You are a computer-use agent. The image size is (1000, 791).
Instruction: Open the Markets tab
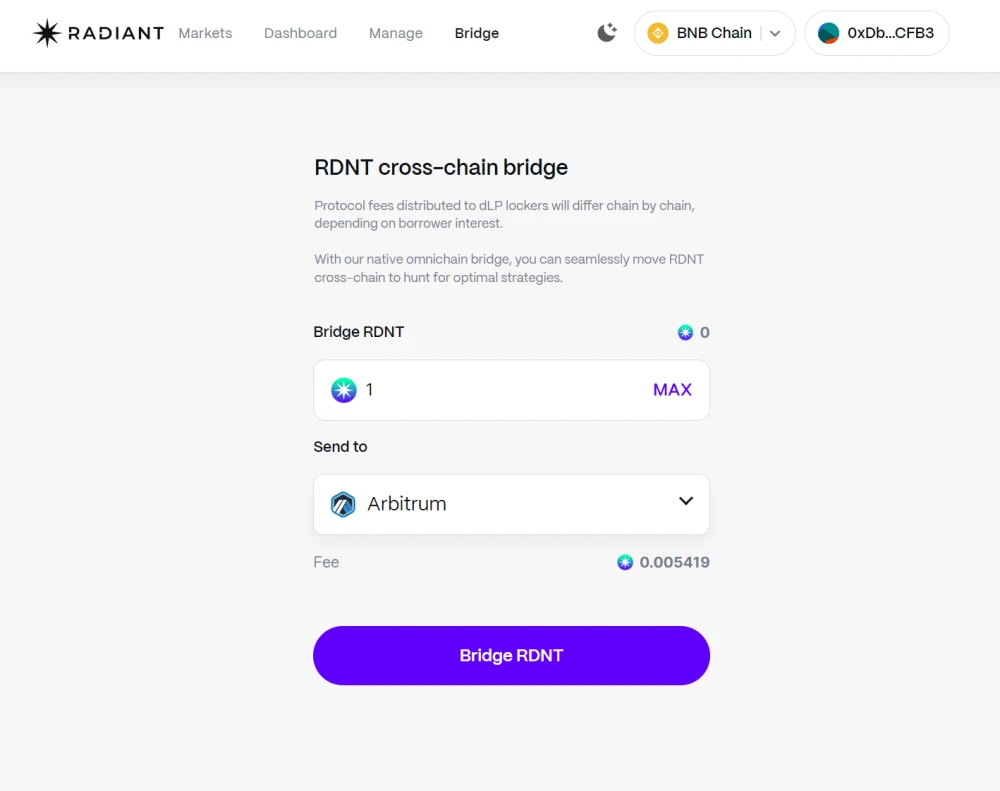click(205, 33)
